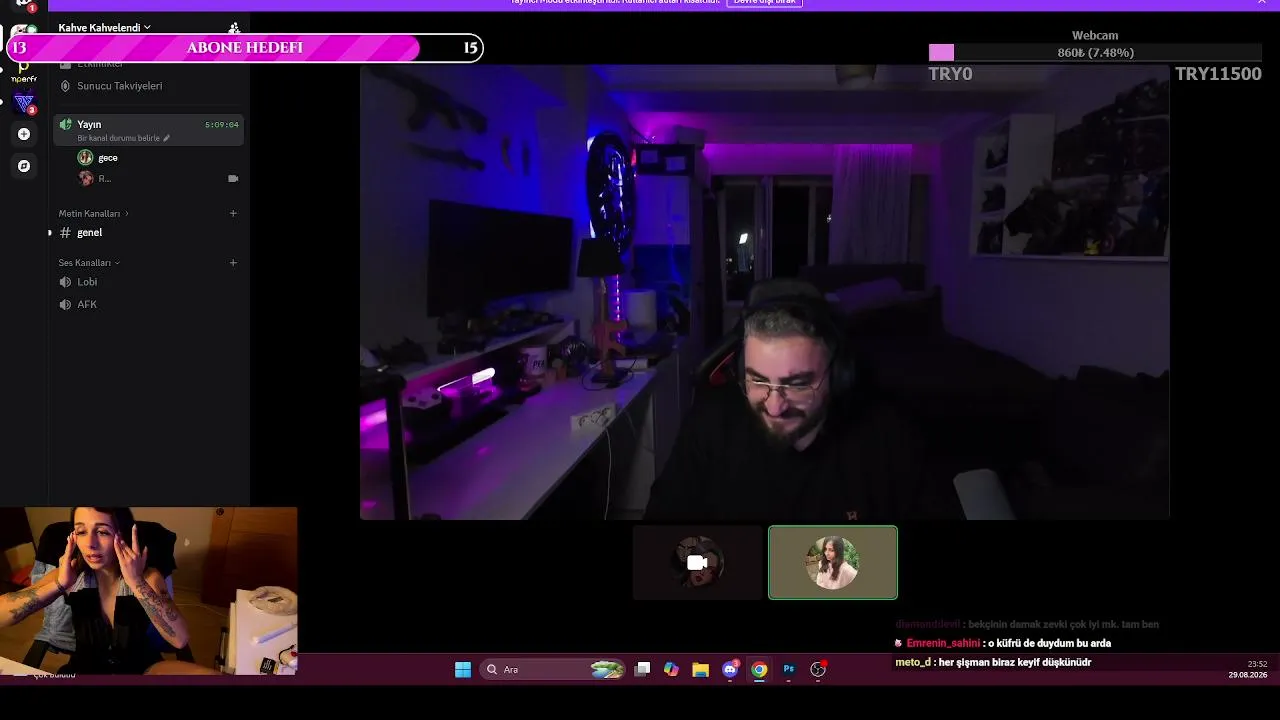Click the camera icon next to user R...
This screenshot has height=720, width=1280.
pyautogui.click(x=233, y=179)
